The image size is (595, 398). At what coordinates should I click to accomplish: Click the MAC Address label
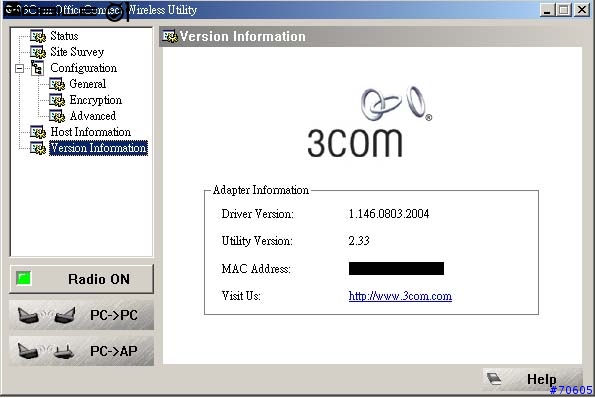[256, 269]
